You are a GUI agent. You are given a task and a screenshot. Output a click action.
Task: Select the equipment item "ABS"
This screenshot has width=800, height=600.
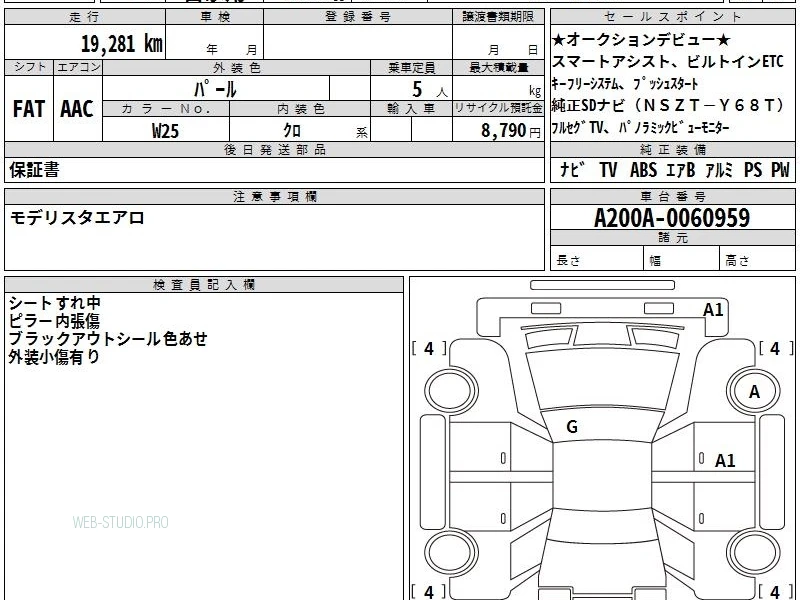643,169
